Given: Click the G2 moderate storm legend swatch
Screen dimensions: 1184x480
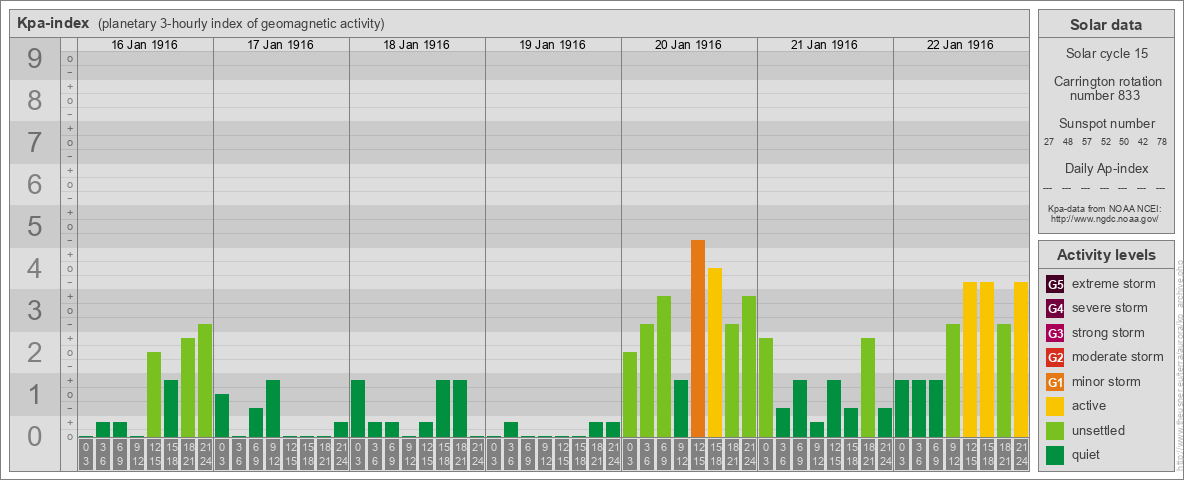Looking at the screenshot, I should (x=1055, y=358).
